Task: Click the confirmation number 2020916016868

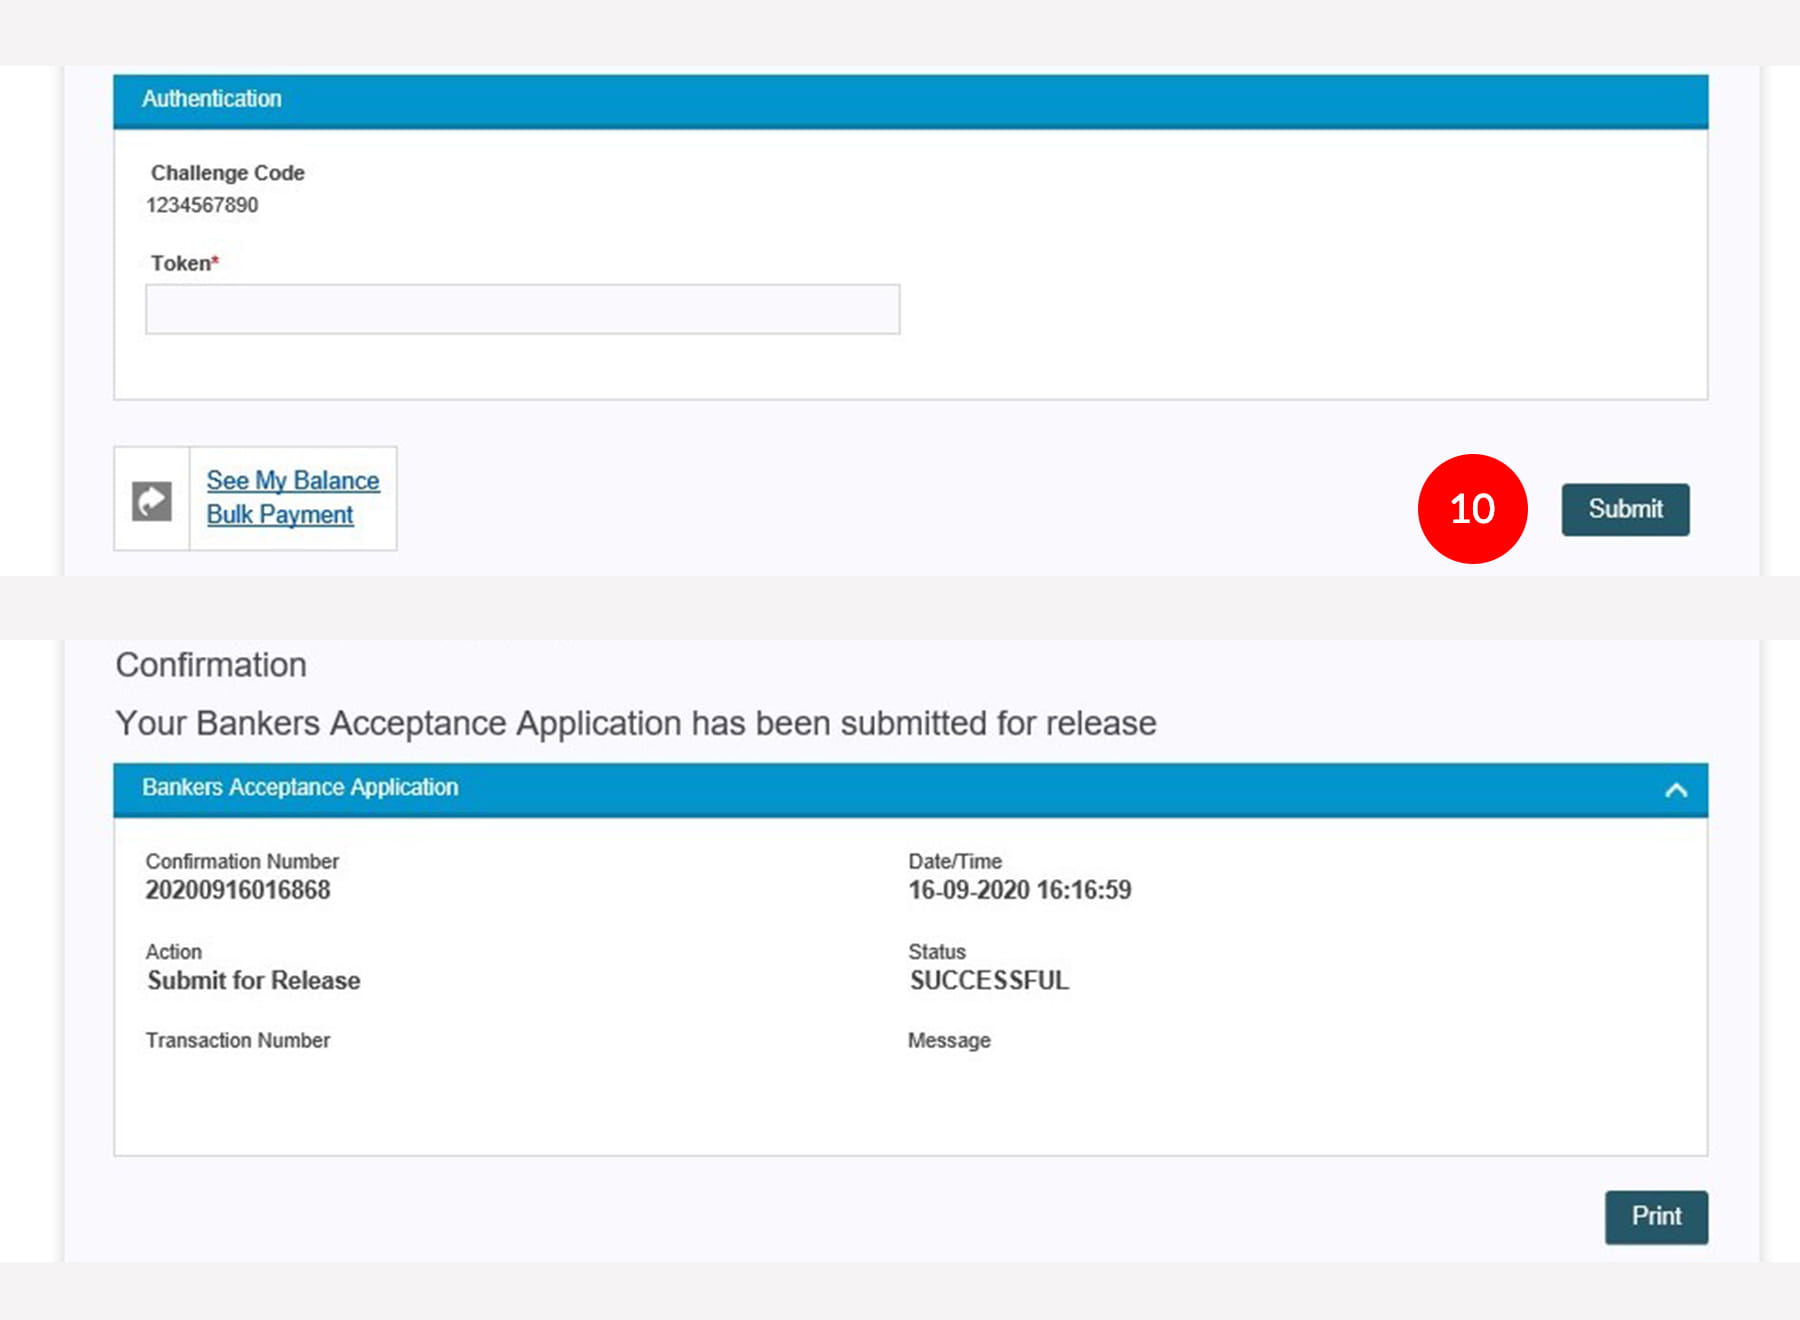Action: pos(238,890)
